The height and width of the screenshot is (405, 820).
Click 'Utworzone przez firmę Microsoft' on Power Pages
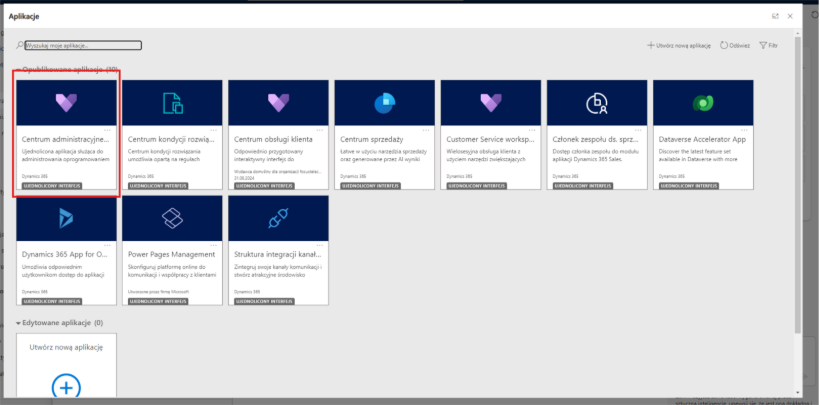coord(158,291)
